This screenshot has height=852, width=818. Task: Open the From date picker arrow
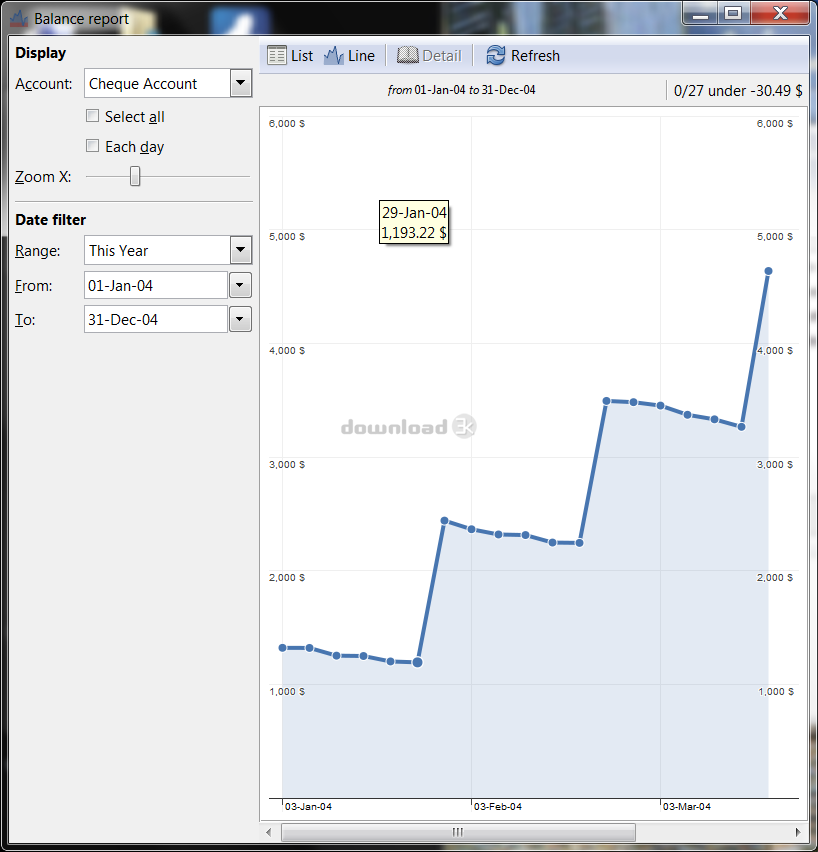(240, 285)
